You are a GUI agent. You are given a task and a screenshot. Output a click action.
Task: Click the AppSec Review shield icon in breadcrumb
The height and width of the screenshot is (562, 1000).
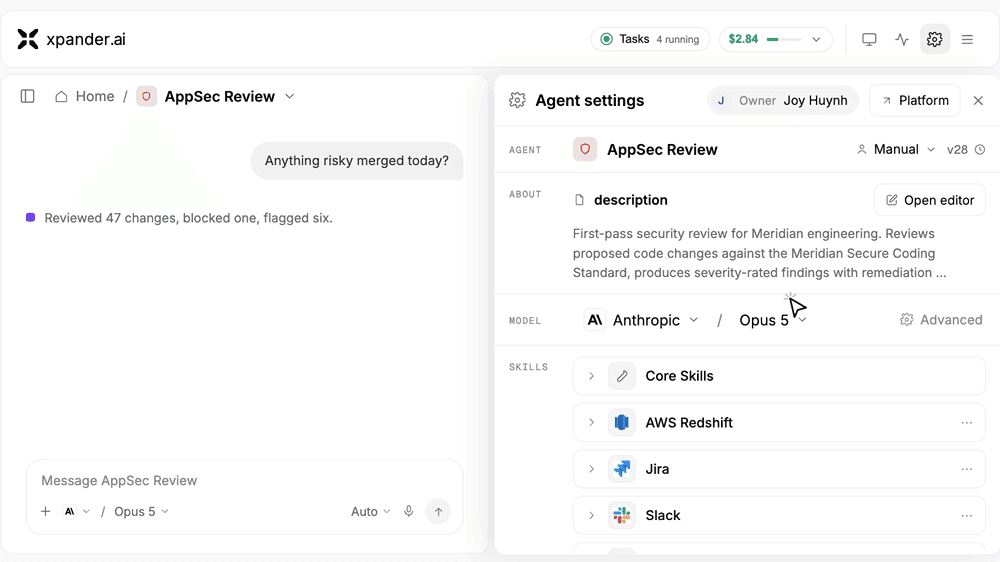coord(146,96)
